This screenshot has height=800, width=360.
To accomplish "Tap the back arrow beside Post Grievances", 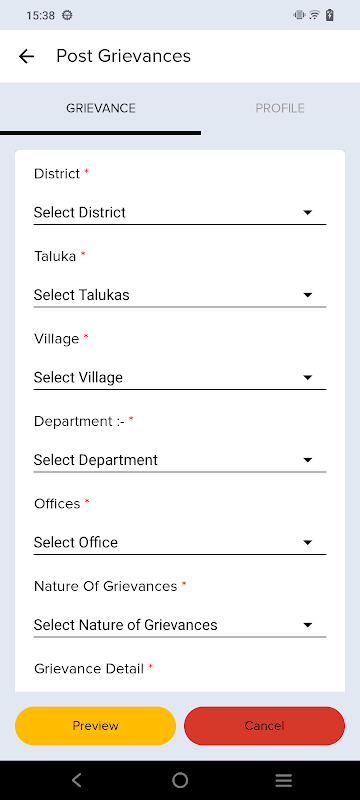I will point(26,56).
